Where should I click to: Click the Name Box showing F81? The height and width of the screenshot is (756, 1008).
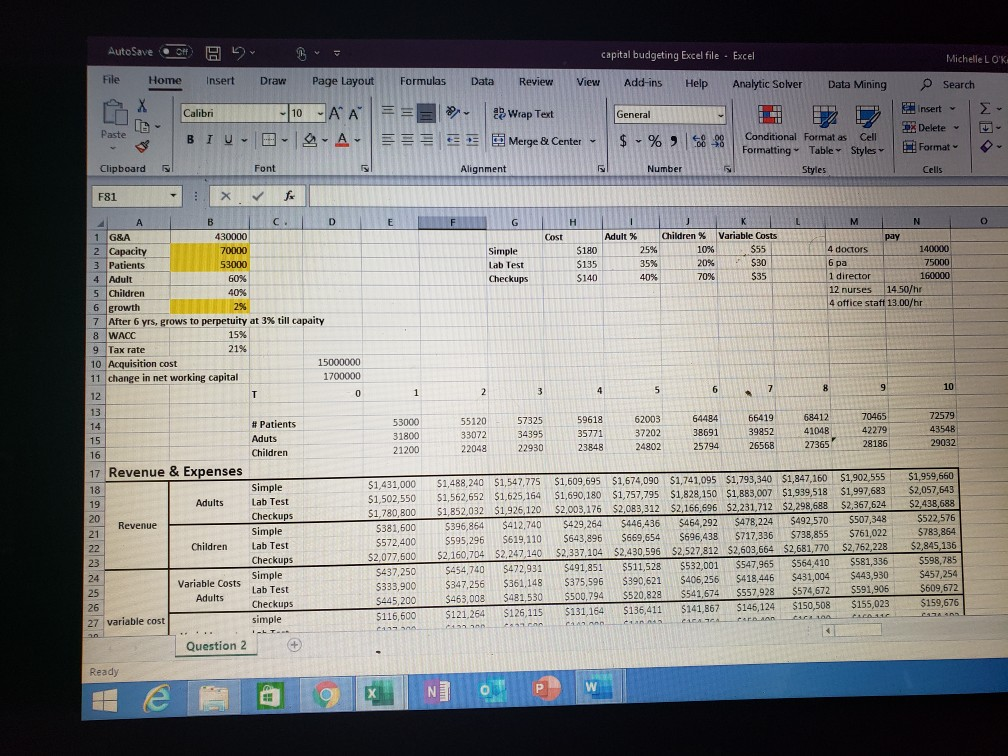136,197
